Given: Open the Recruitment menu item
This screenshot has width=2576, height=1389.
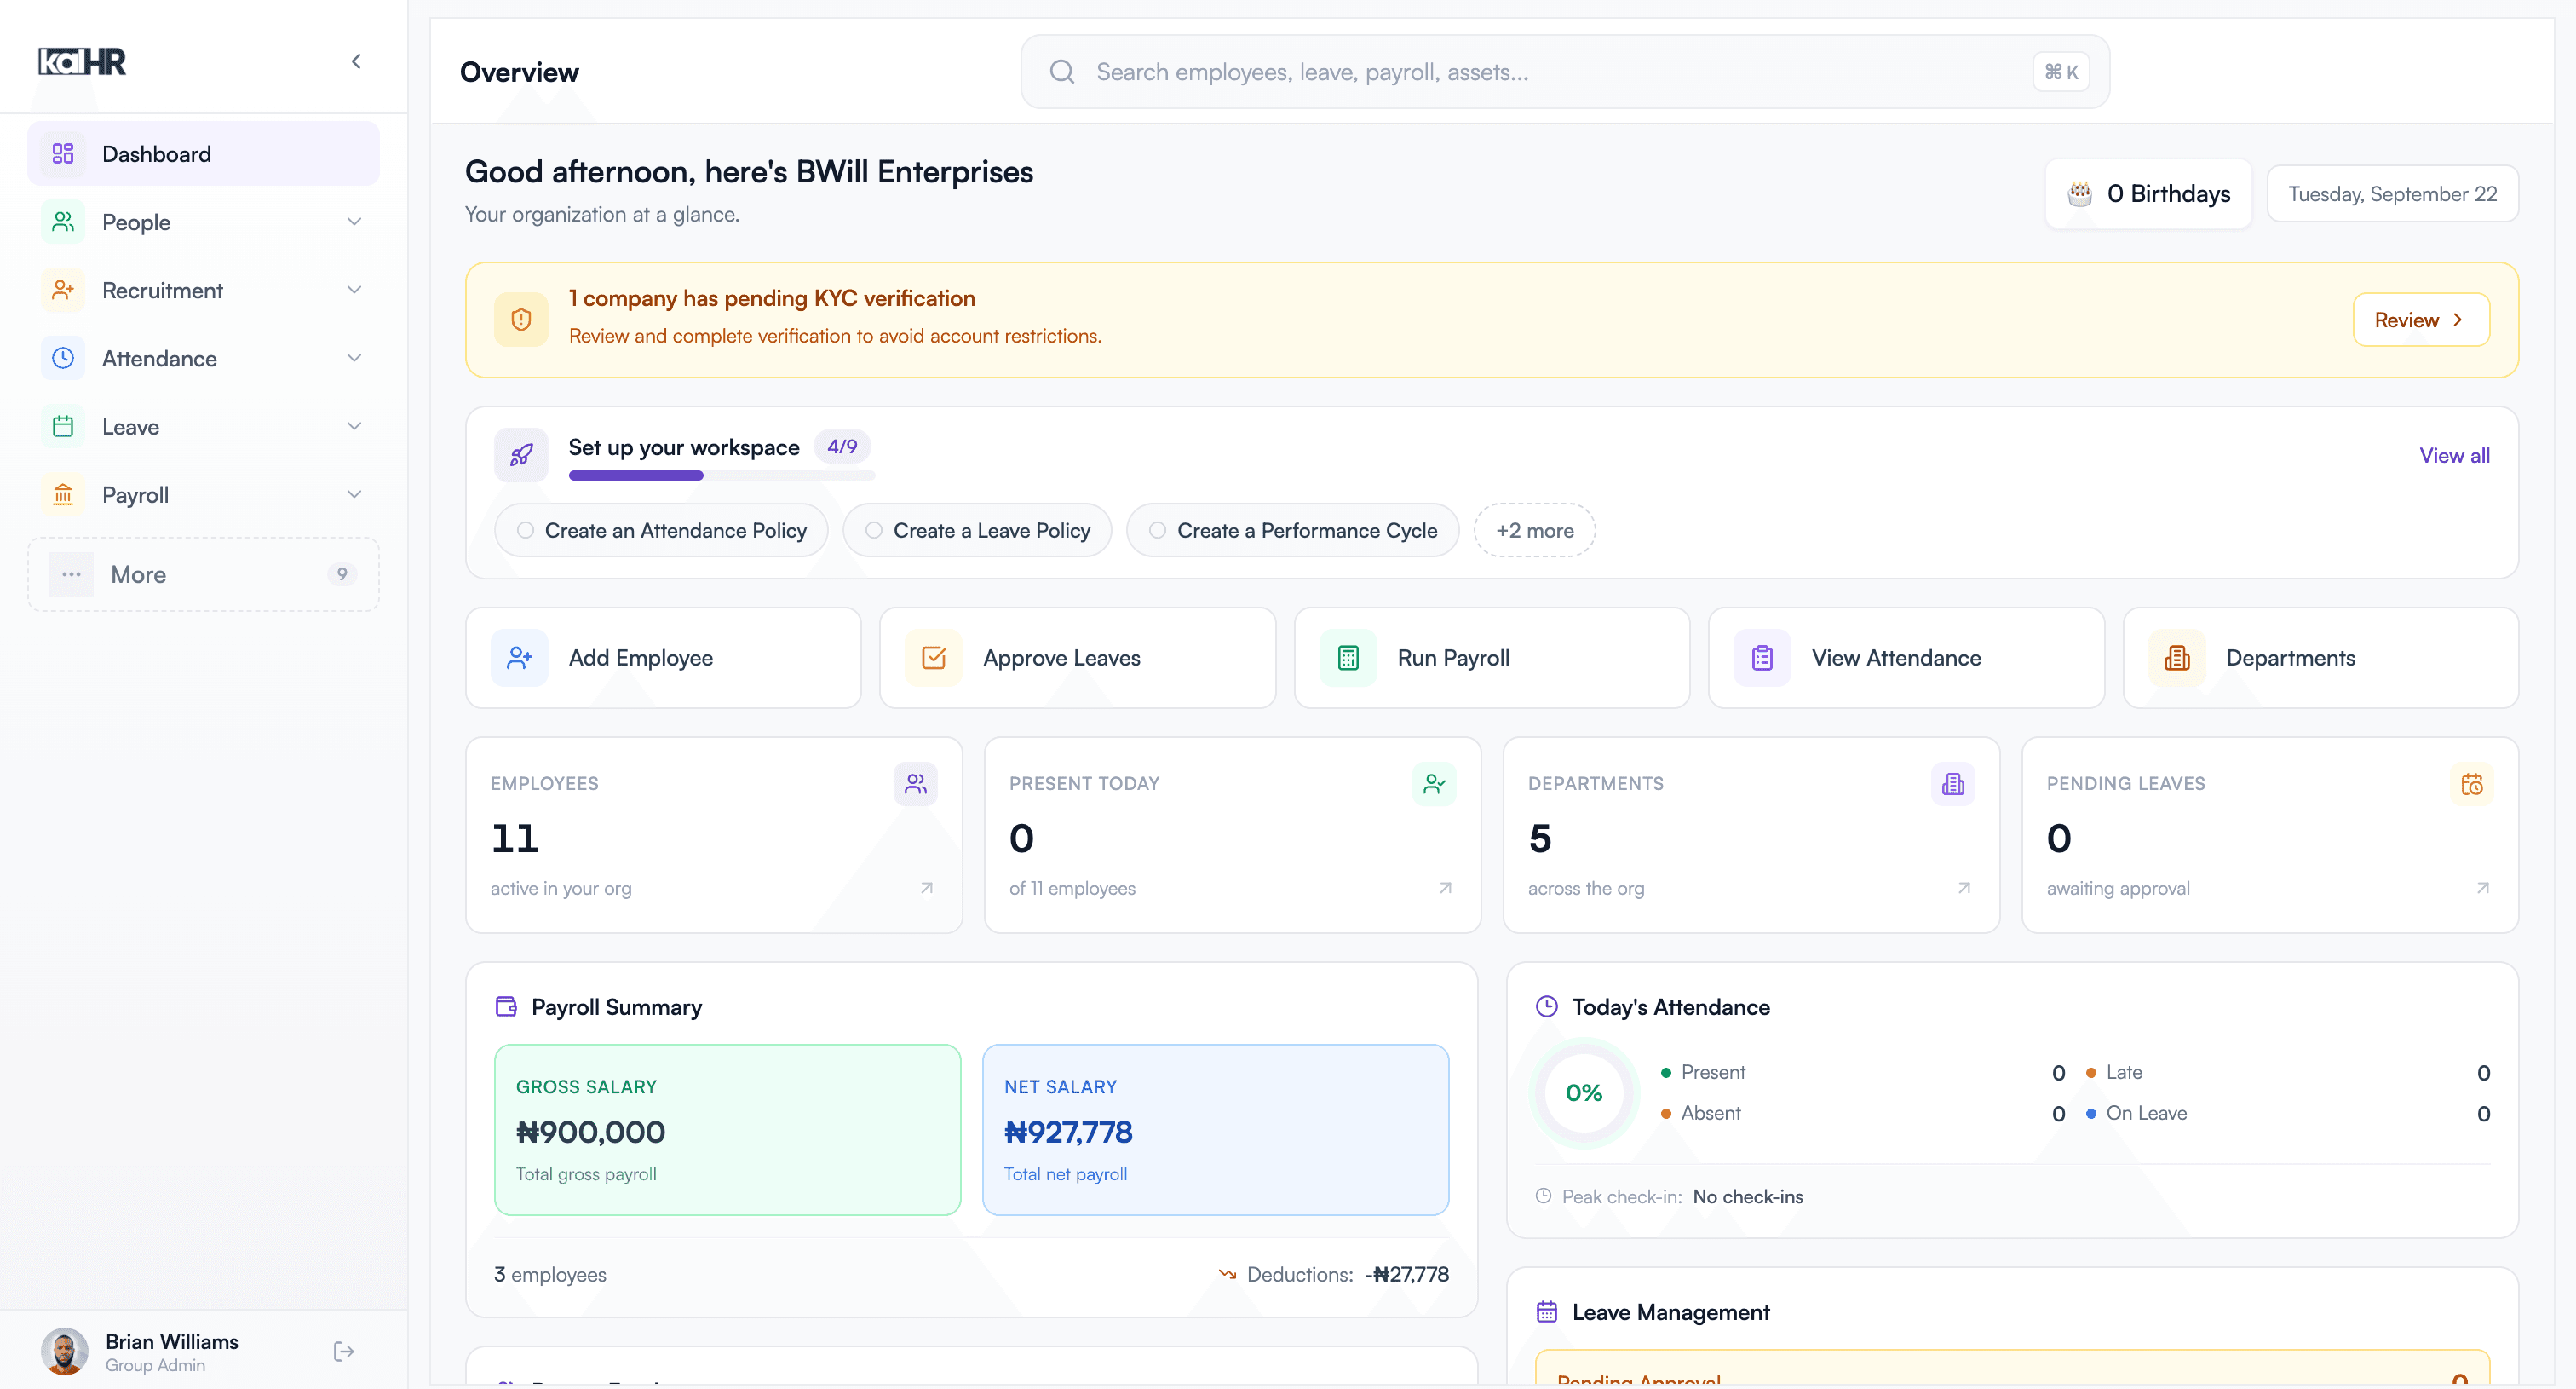Looking at the screenshot, I should 203,290.
